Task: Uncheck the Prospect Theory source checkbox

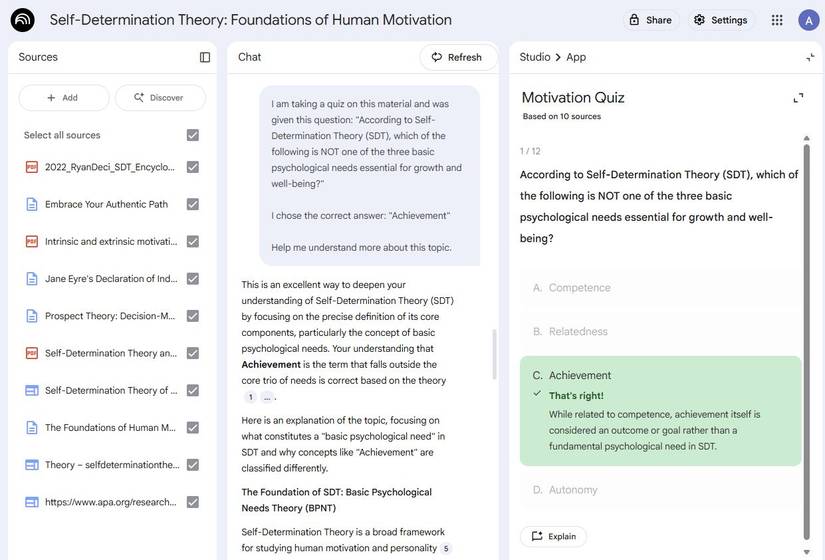Action: click(x=193, y=316)
